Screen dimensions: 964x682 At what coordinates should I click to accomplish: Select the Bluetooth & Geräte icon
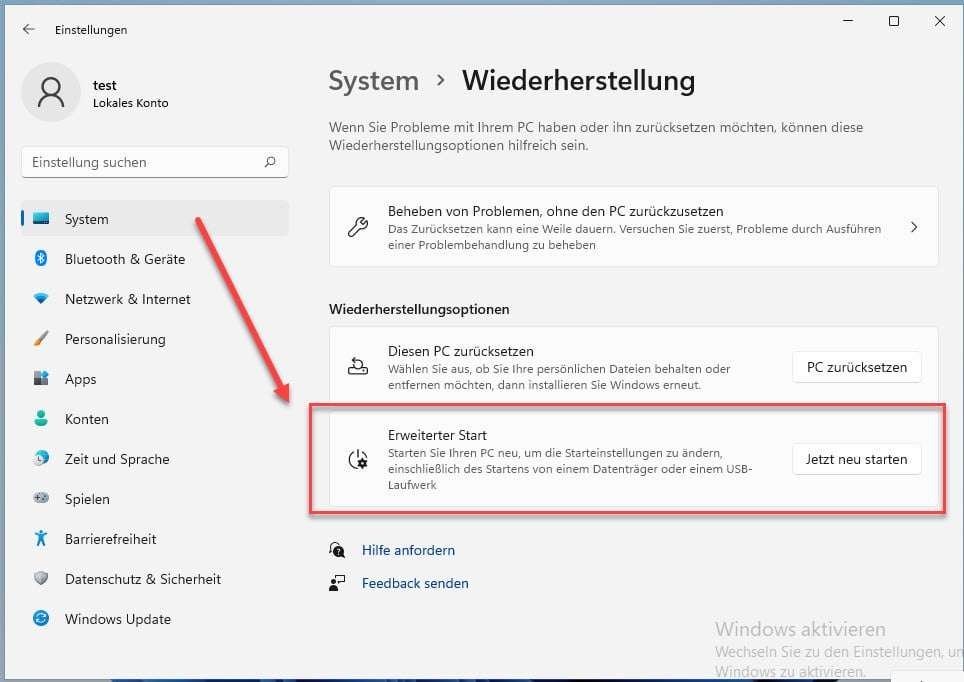pos(40,259)
